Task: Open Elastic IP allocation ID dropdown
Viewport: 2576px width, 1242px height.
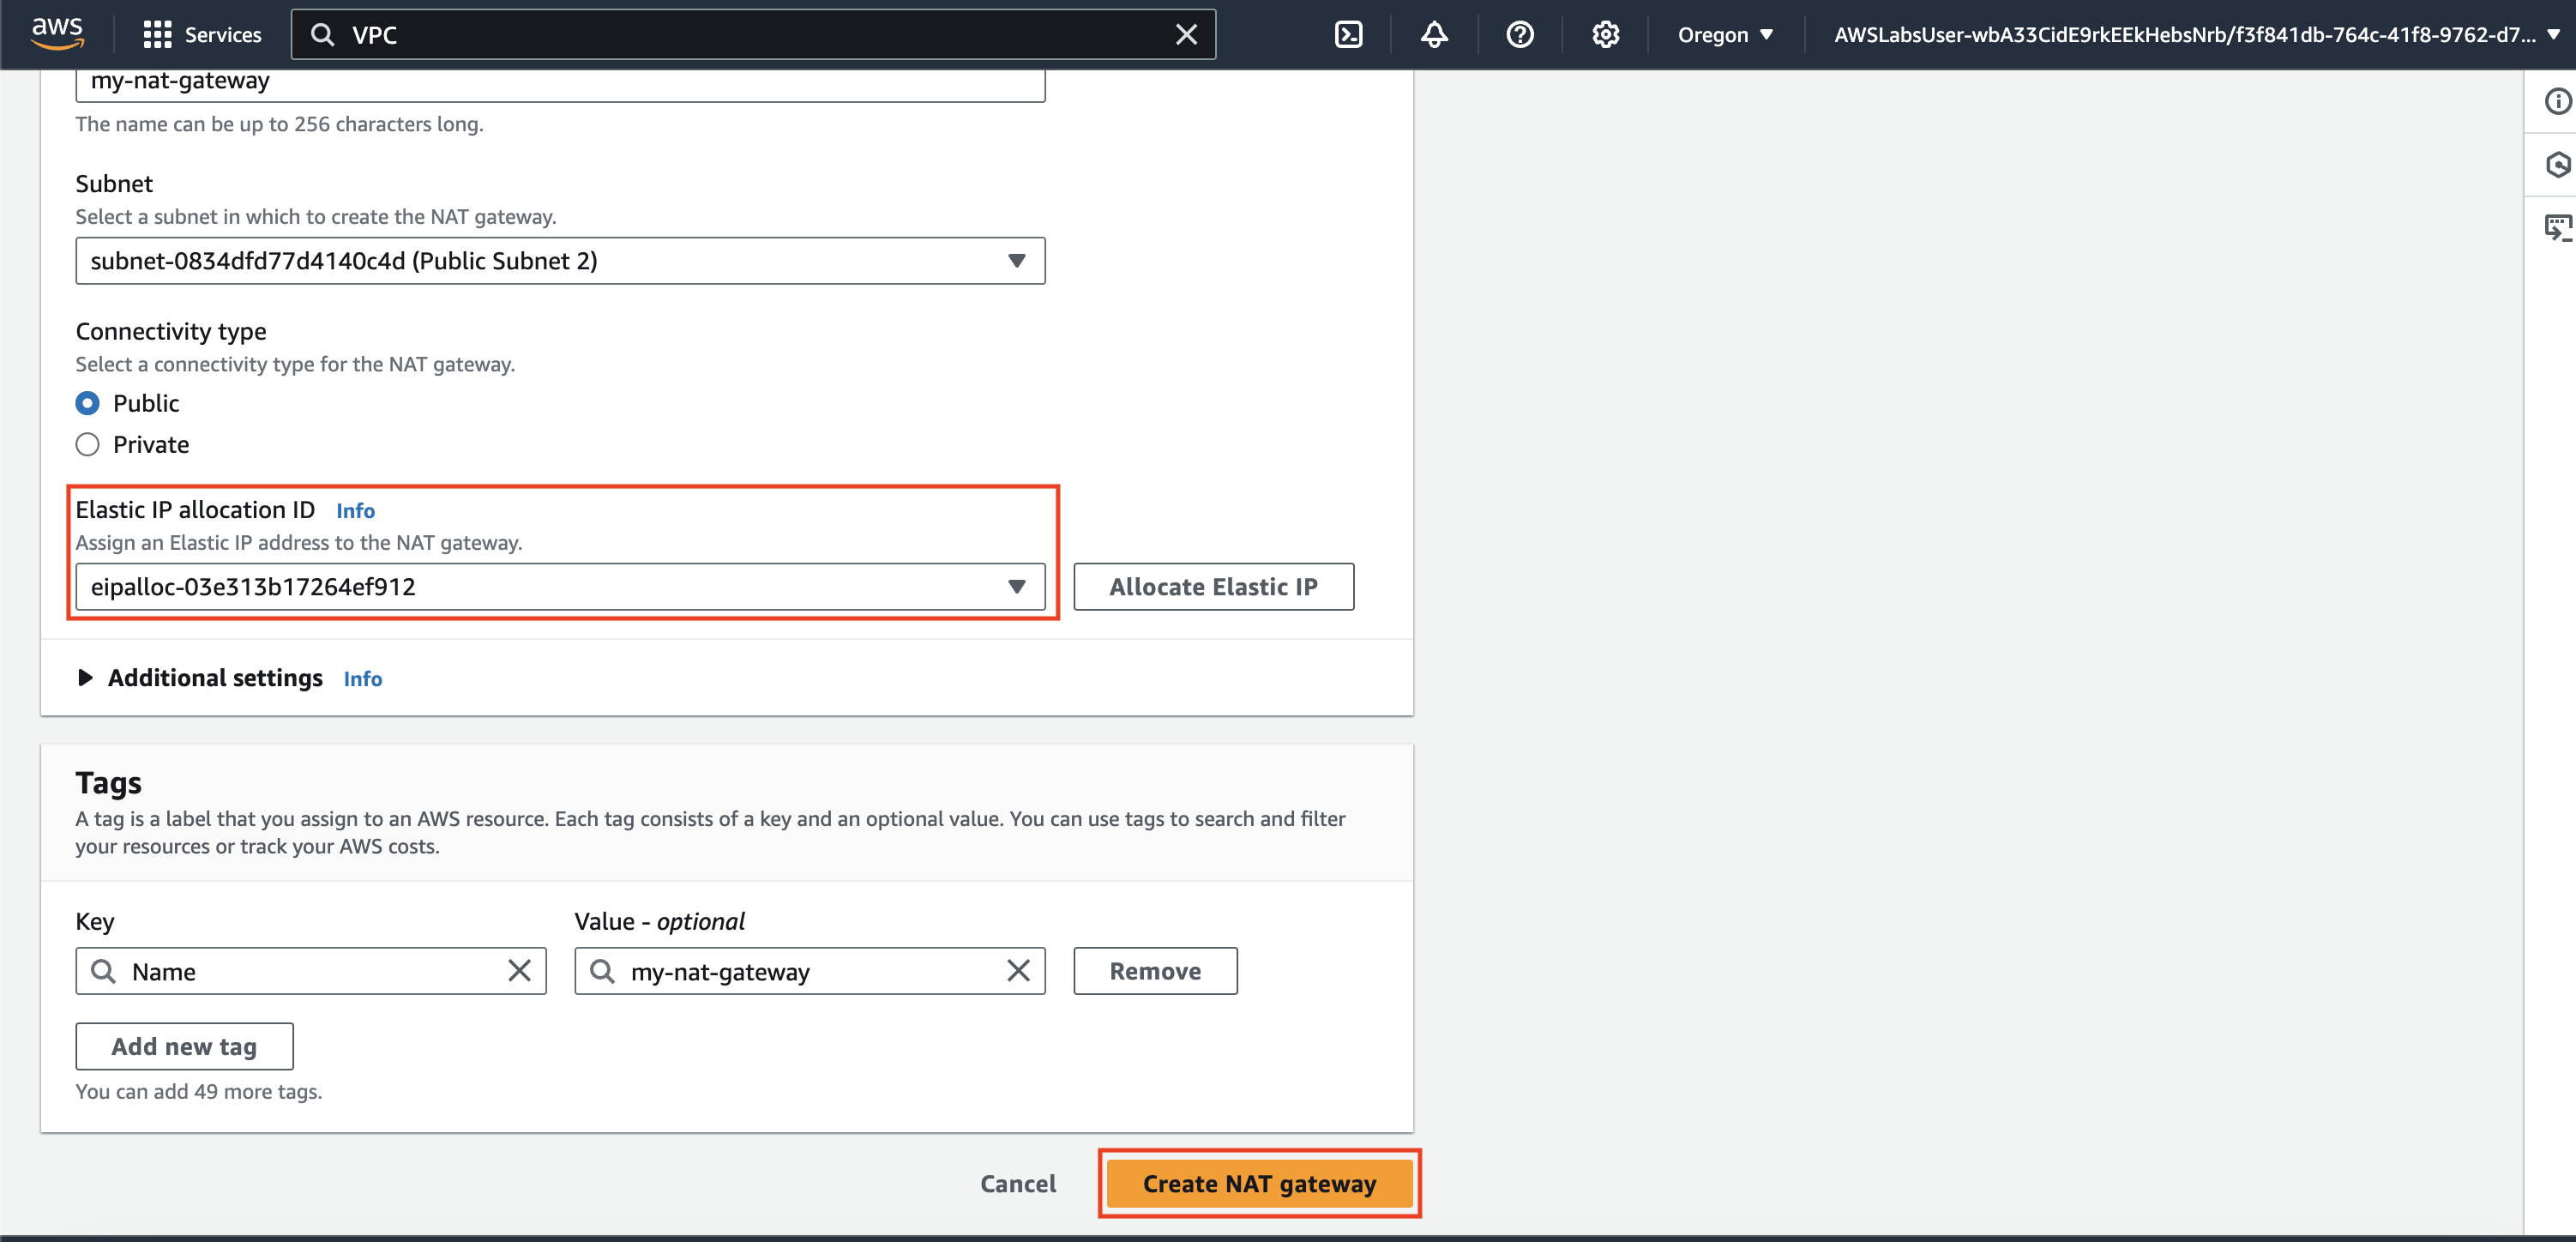Action: click(560, 587)
